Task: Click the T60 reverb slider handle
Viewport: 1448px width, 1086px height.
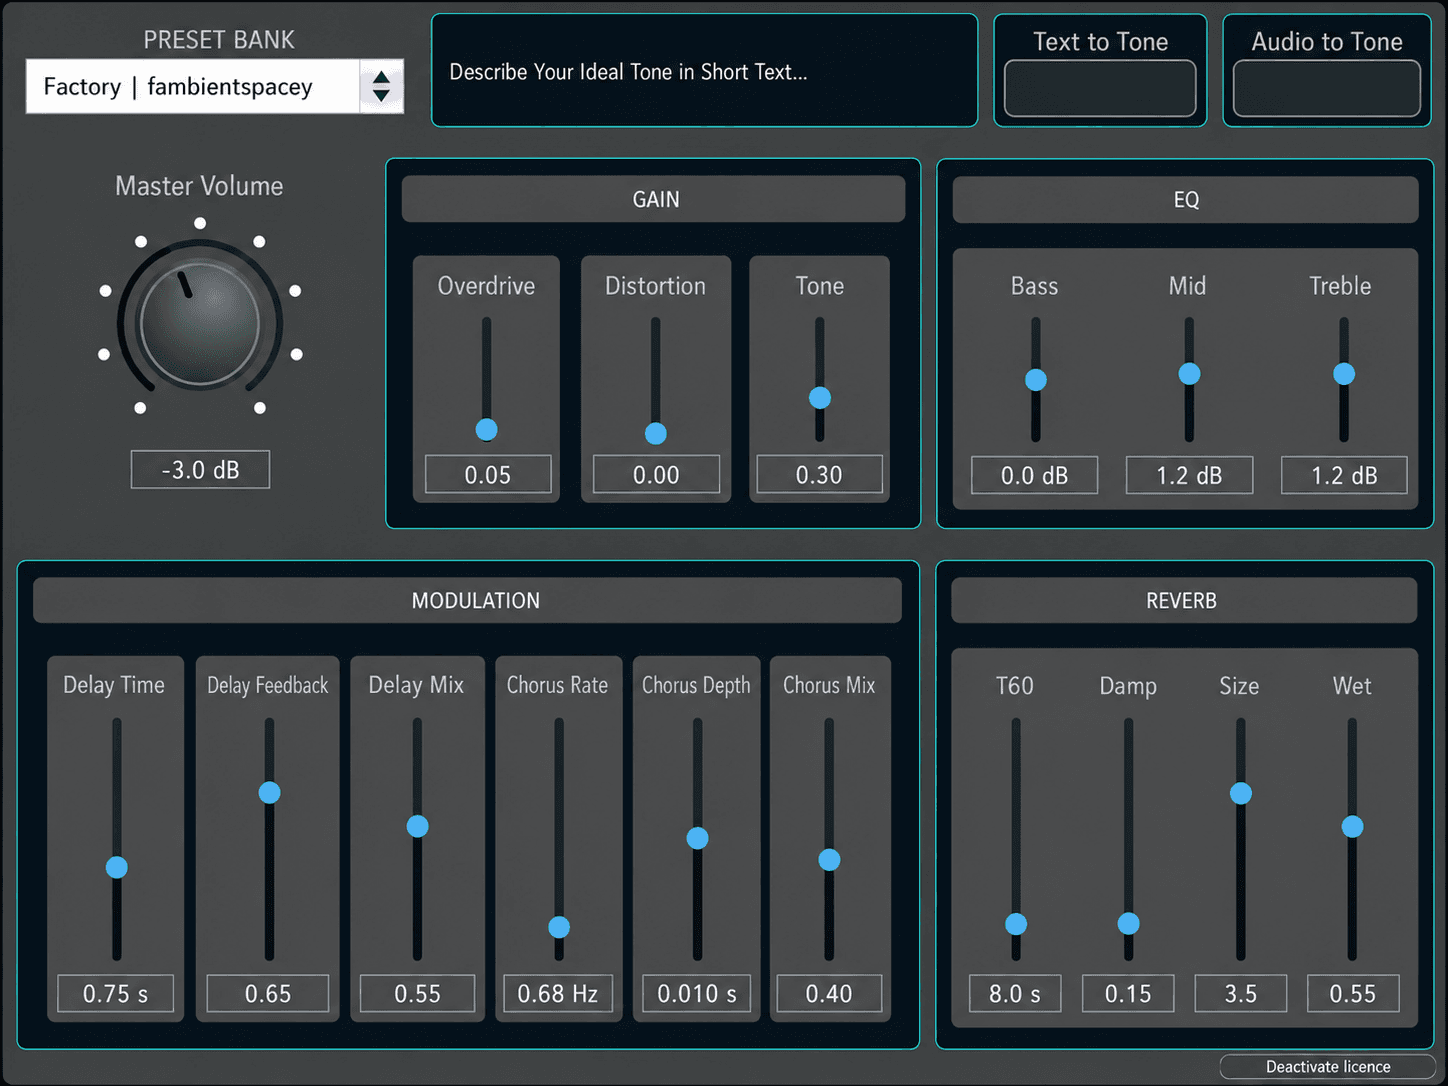Action: 1016,924
